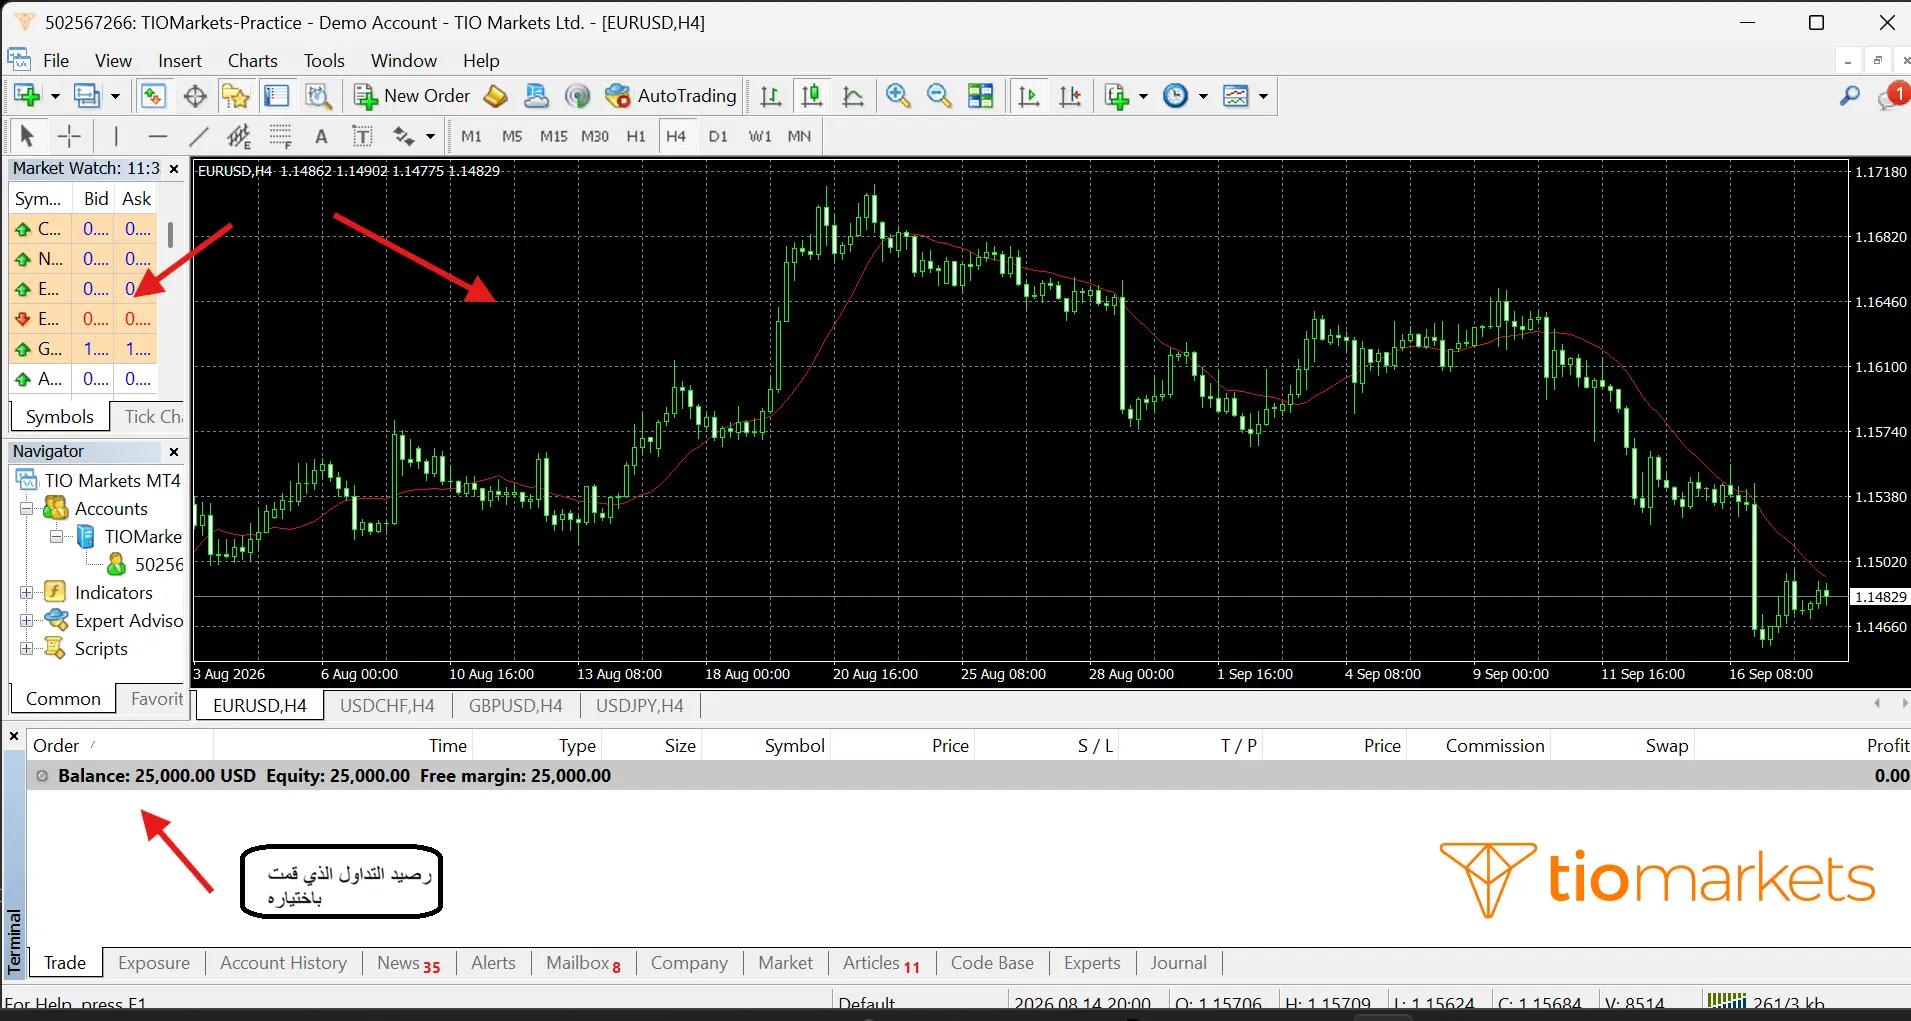Toggle the Terminal window toolbar icon
Image resolution: width=1911 pixels, height=1021 pixels.
pos(277,96)
